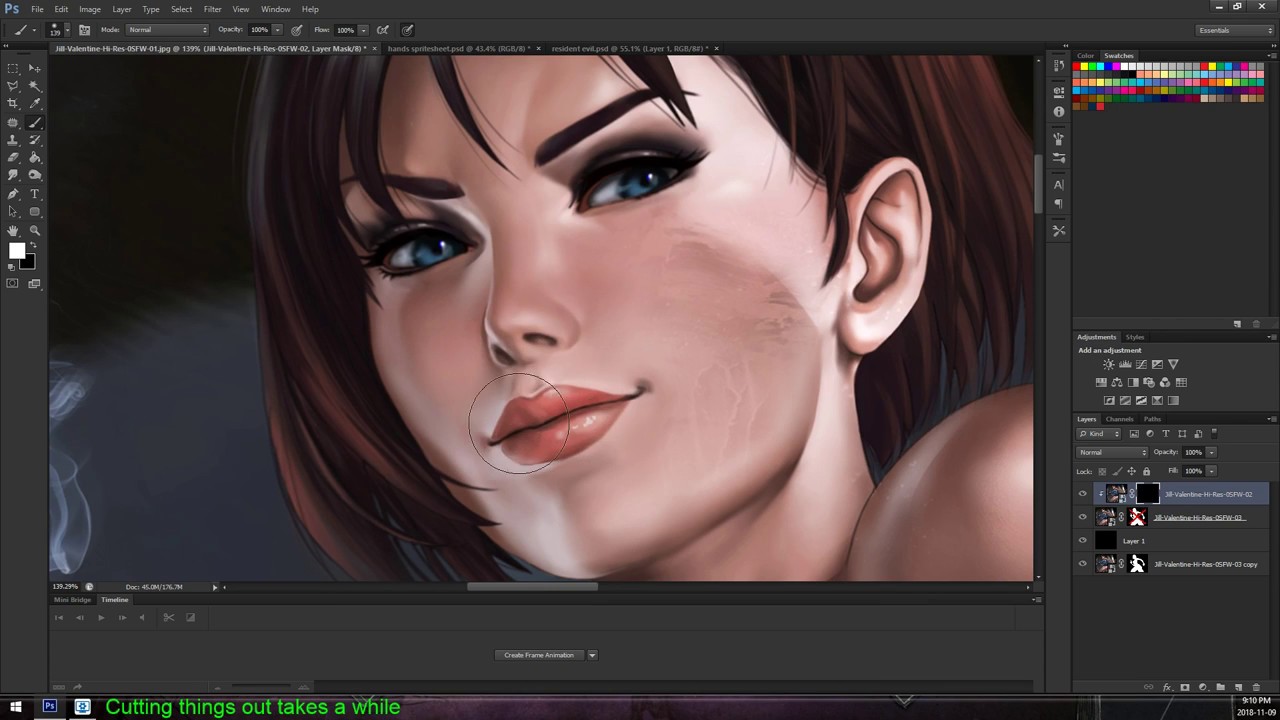The width and height of the screenshot is (1280, 720).
Task: Hide Layer 1 visibility eye
Action: tap(1082, 541)
